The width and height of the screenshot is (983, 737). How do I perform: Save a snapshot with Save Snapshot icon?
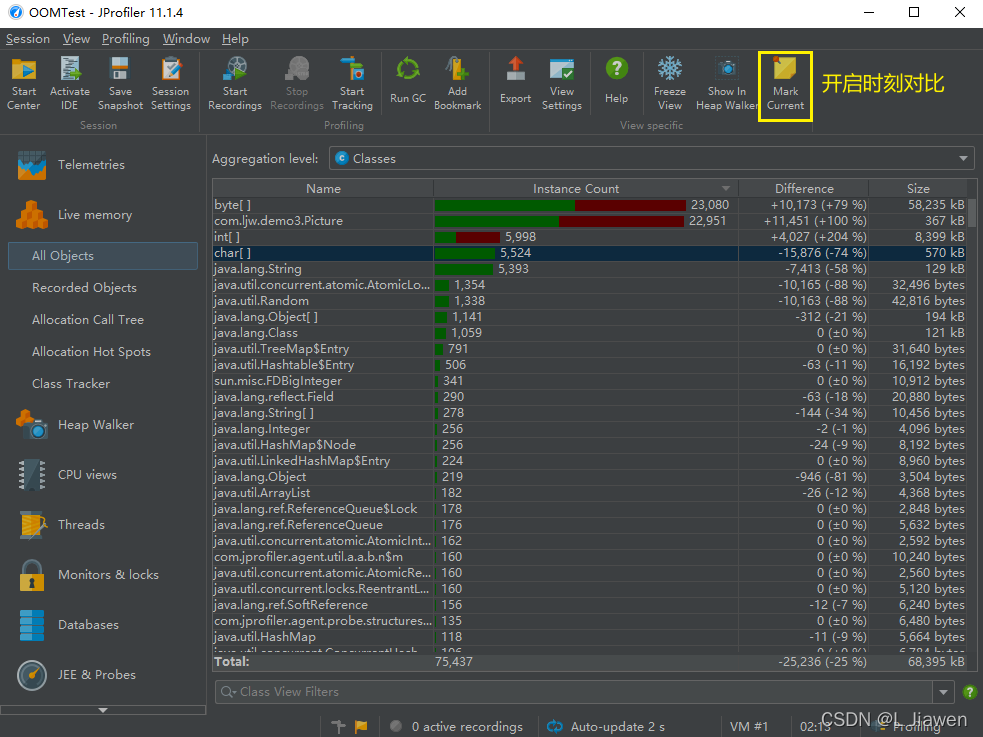(120, 83)
